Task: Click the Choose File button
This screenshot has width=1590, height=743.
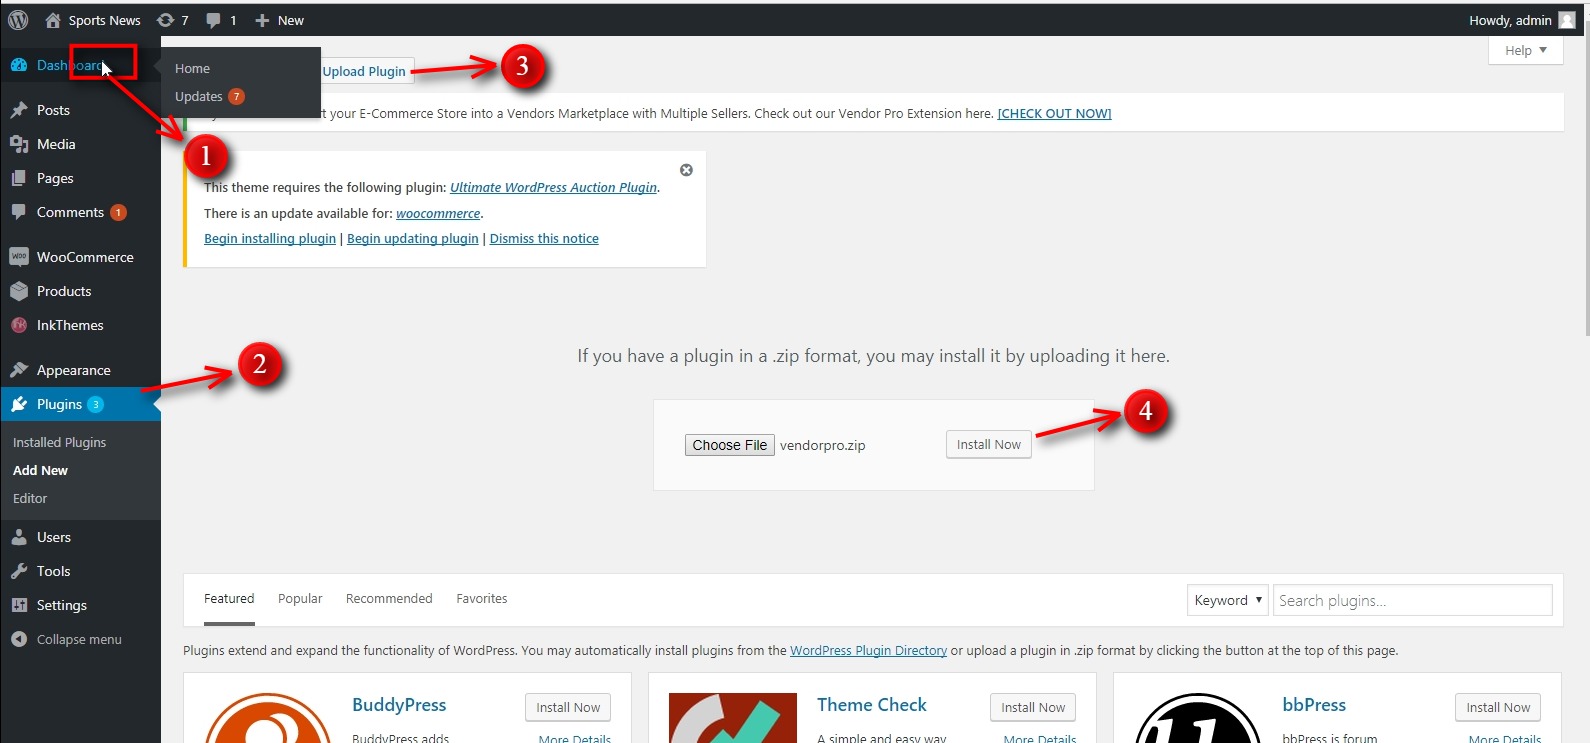Action: click(730, 445)
